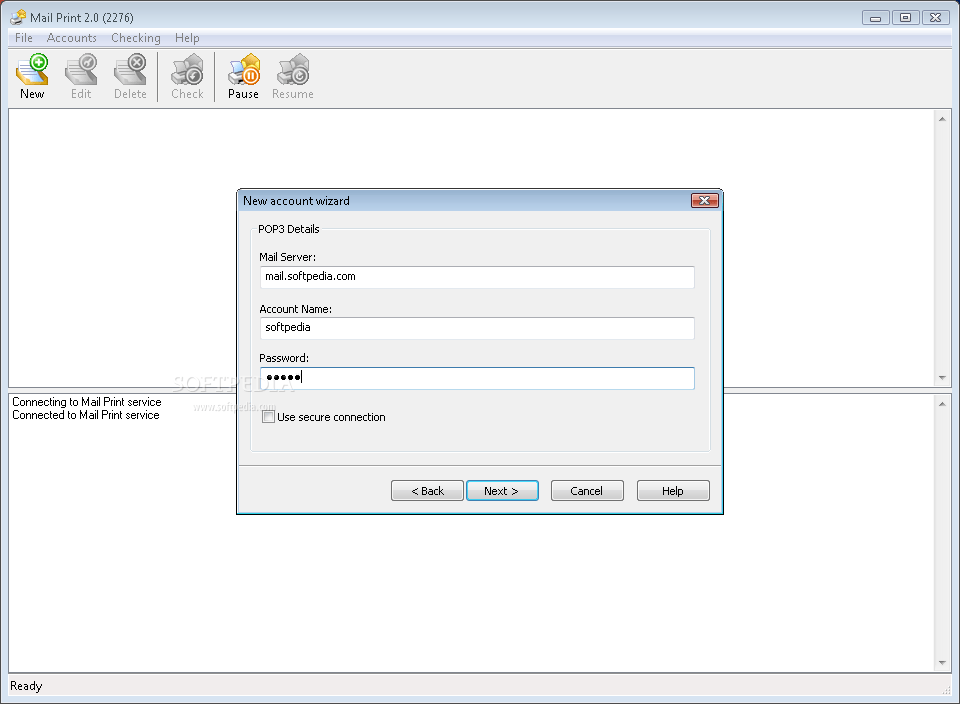Image resolution: width=960 pixels, height=704 pixels.
Task: Close the Mail Print main window
Action: coord(935,18)
